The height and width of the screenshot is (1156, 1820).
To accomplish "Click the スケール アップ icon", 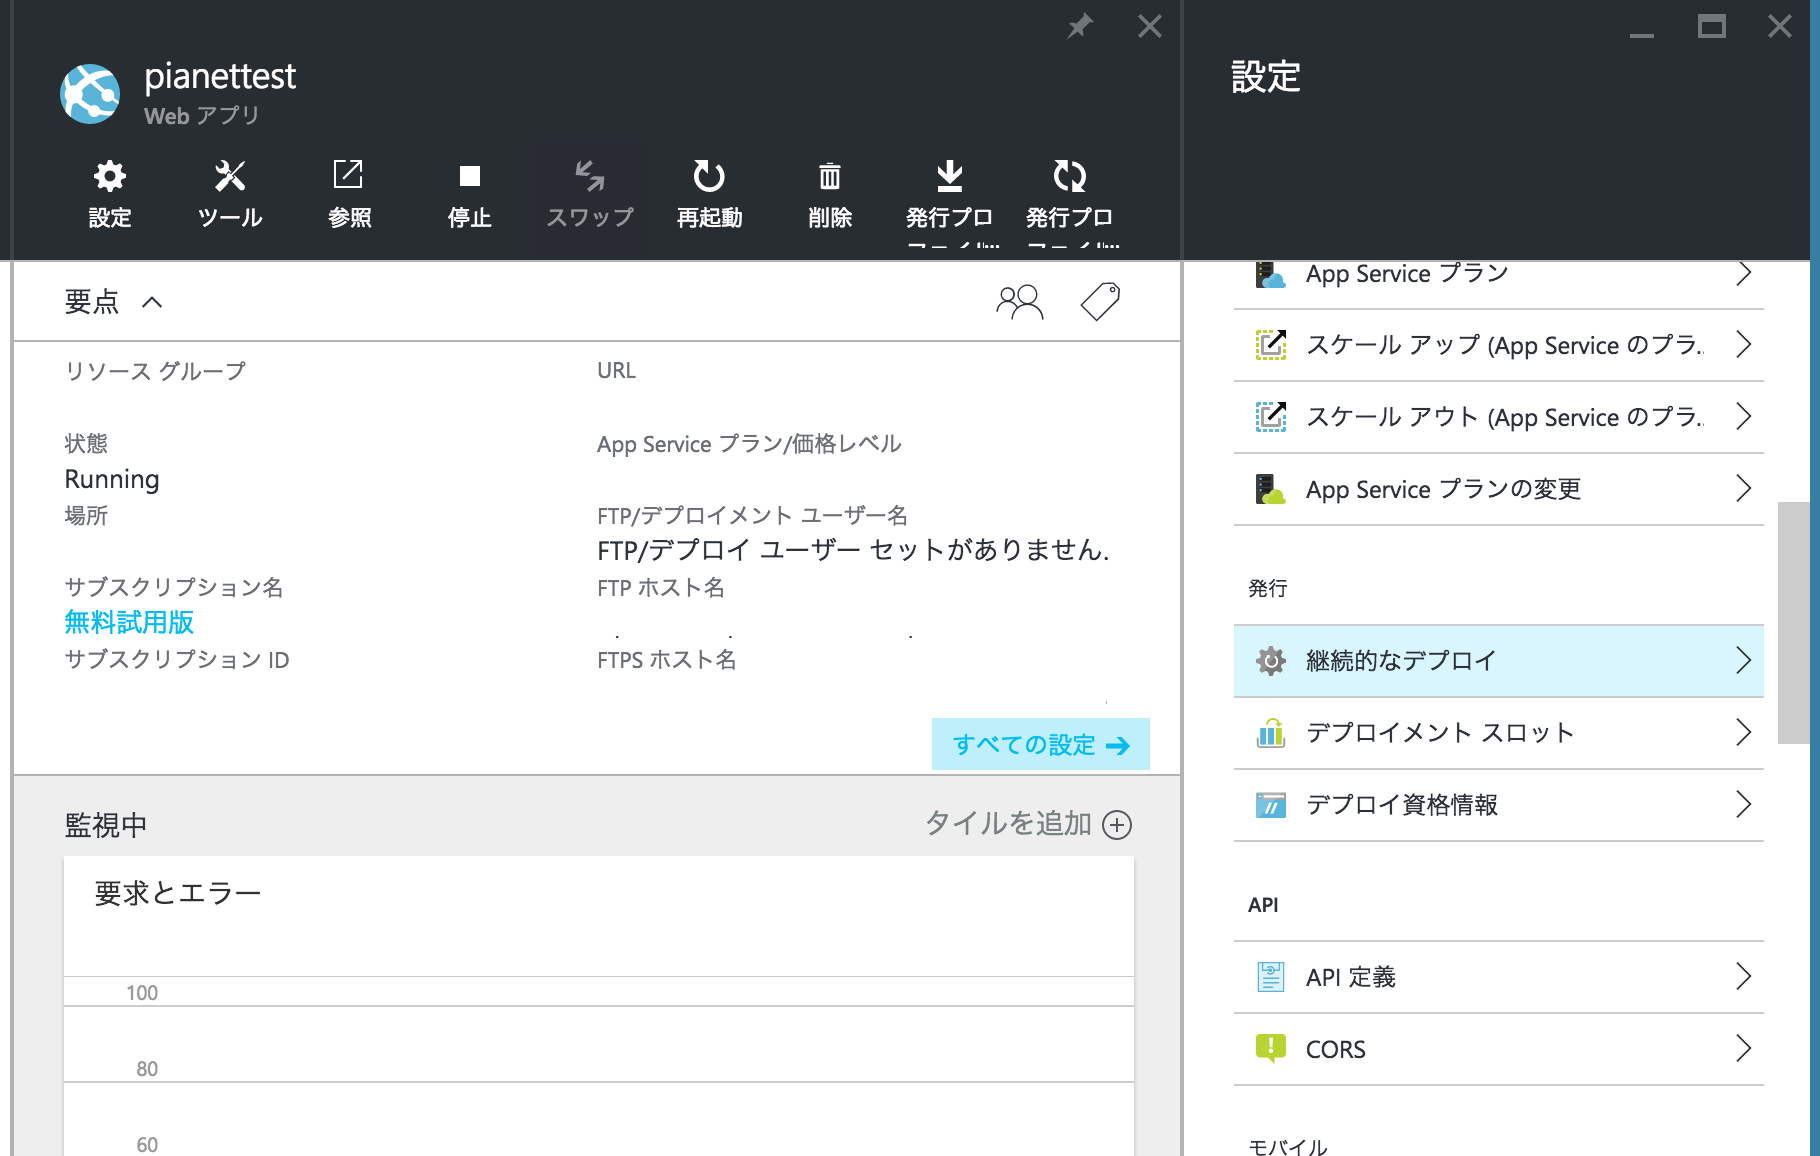I will pyautogui.click(x=1271, y=345).
